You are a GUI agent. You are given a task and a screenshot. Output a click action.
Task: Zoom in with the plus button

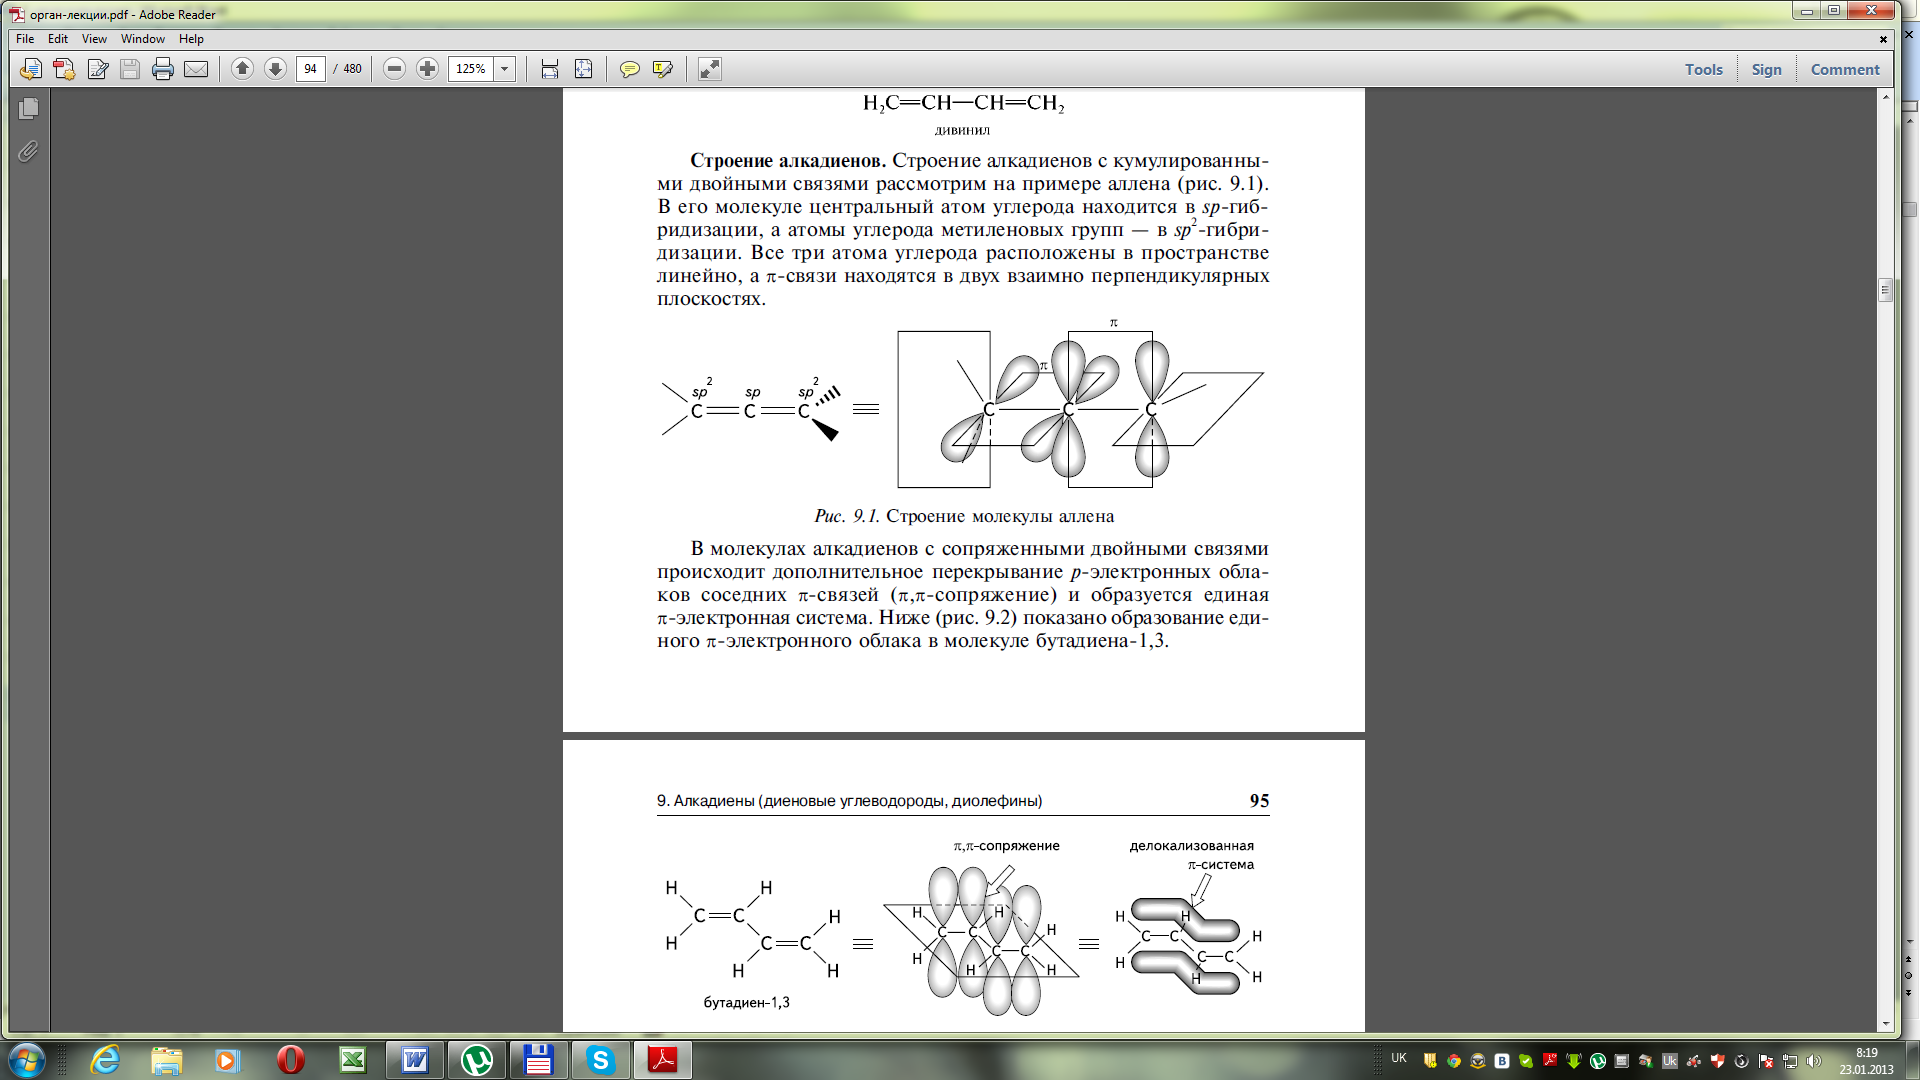427,68
